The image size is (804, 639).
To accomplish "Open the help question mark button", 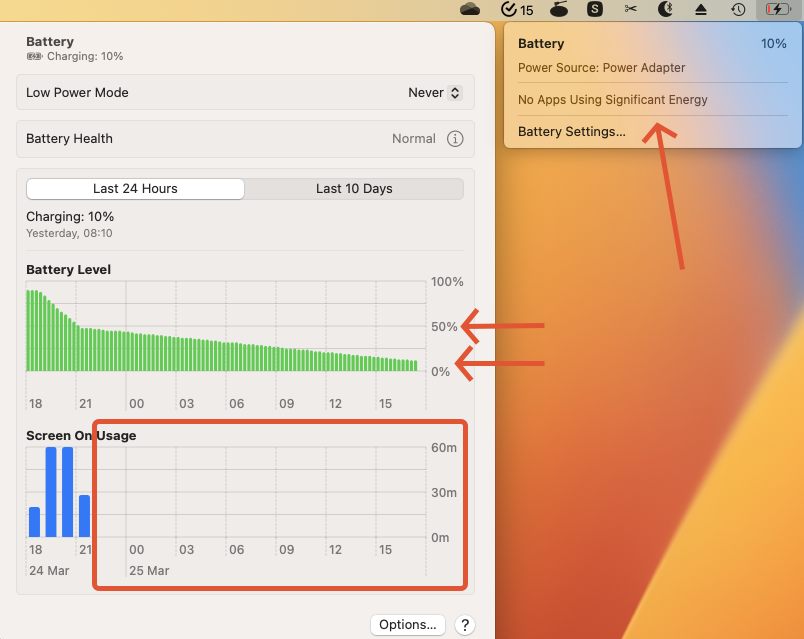I will click(x=465, y=625).
